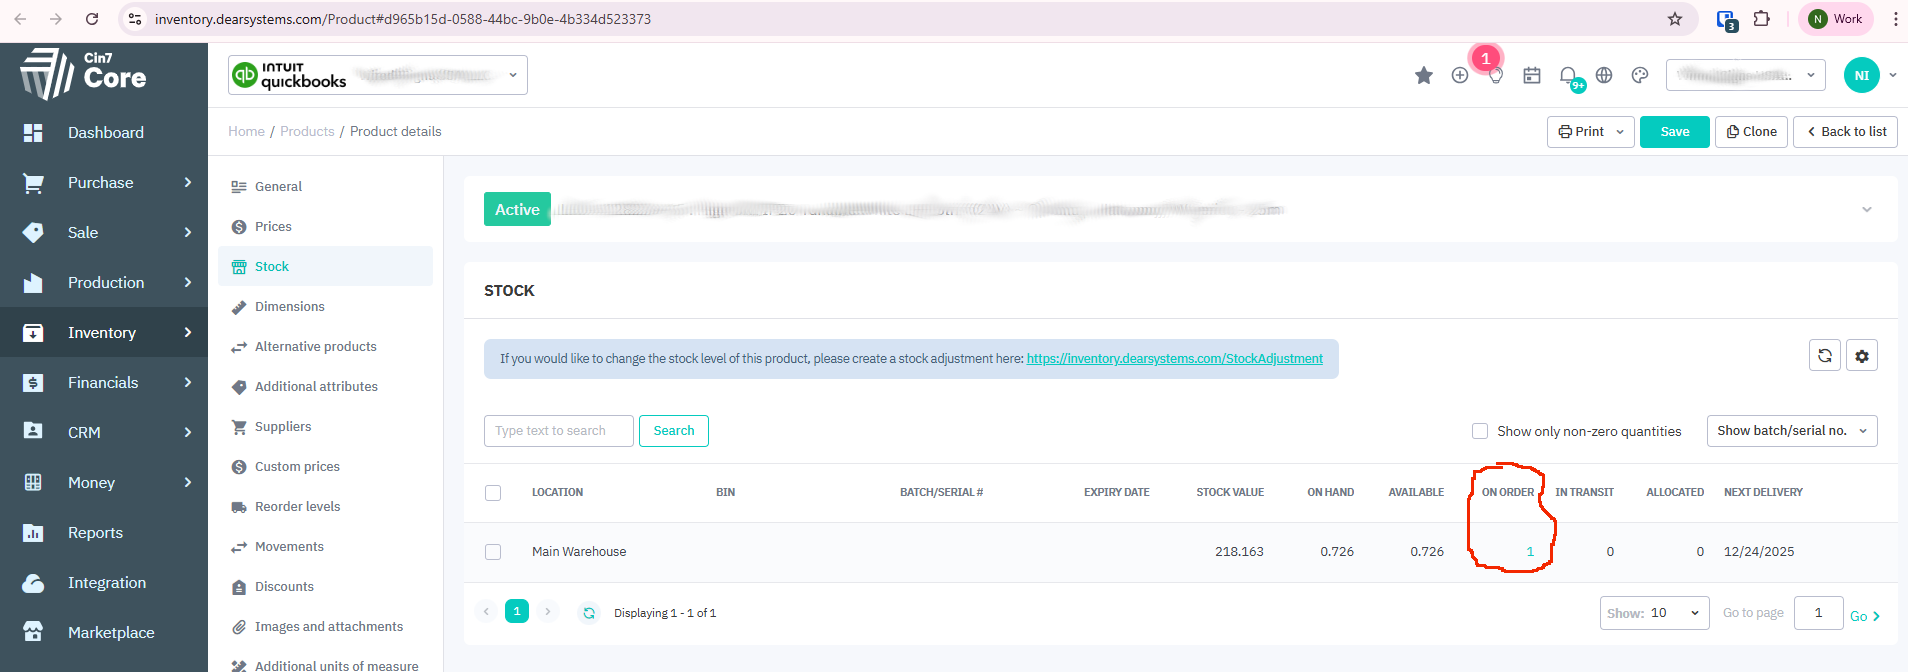Open the Reorder levels tab
Screen dimensions: 1908x672
click(297, 507)
